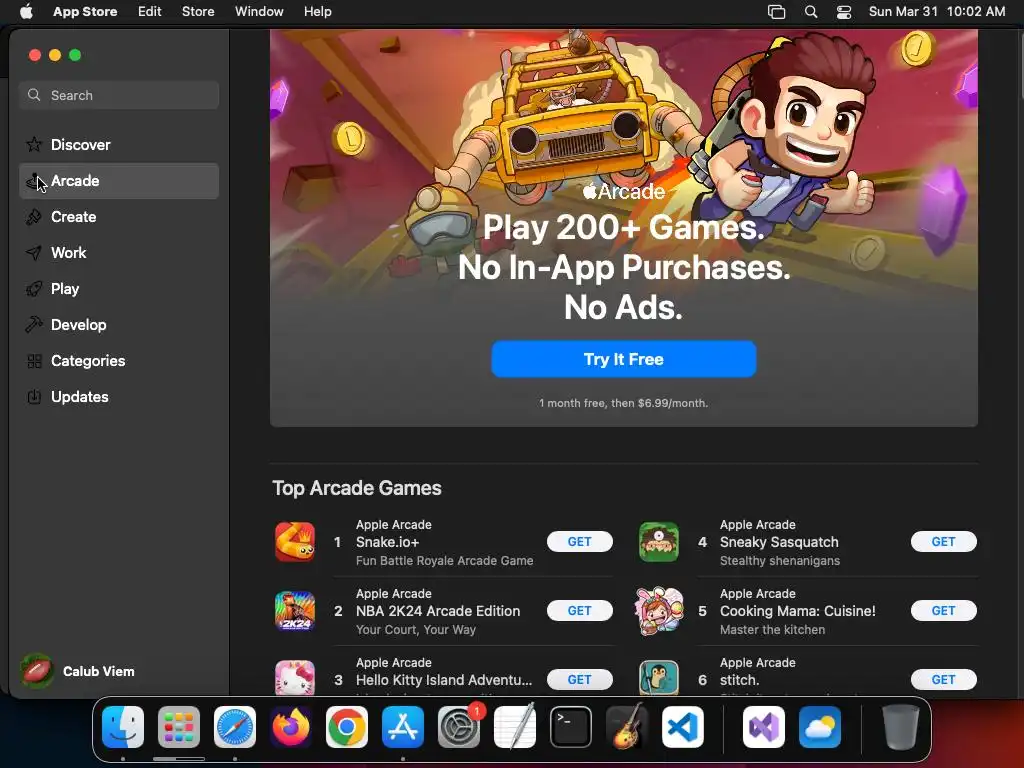Screen dimensions: 1024x768
Task: Open the Store menu
Action: pos(198,12)
